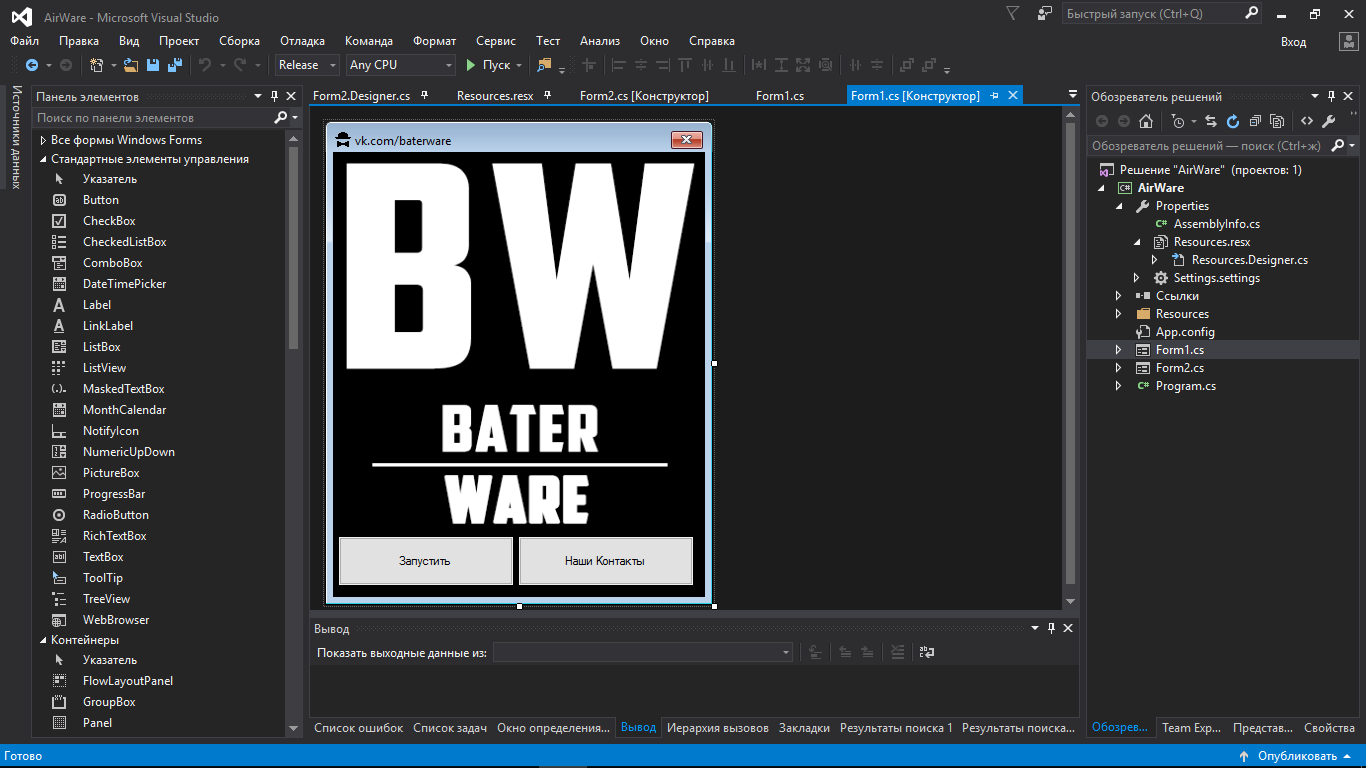The width and height of the screenshot is (1366, 768).
Task: Click the Наши Контакты form button
Action: pos(605,561)
